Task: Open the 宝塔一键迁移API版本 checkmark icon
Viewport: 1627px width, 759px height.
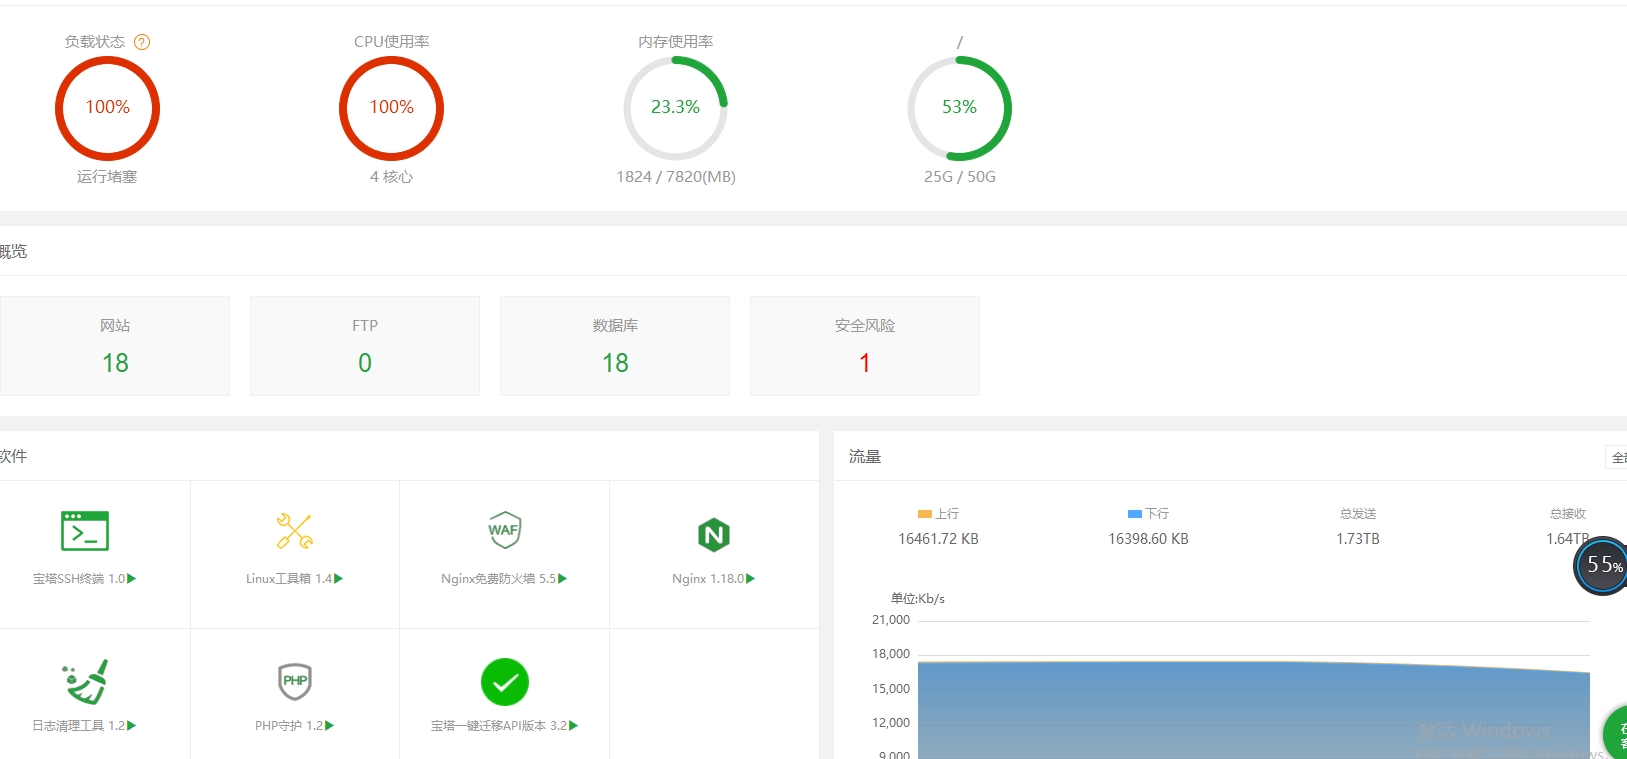Action: tap(505, 682)
